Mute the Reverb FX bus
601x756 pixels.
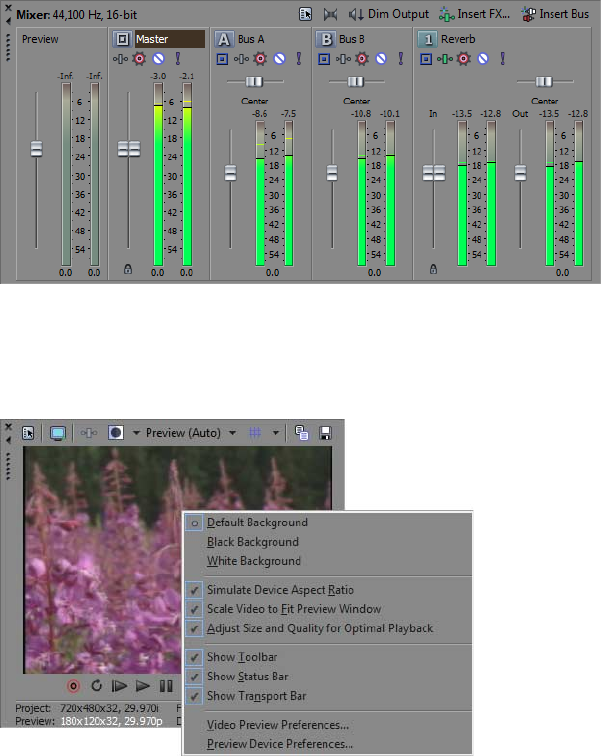coord(483,59)
